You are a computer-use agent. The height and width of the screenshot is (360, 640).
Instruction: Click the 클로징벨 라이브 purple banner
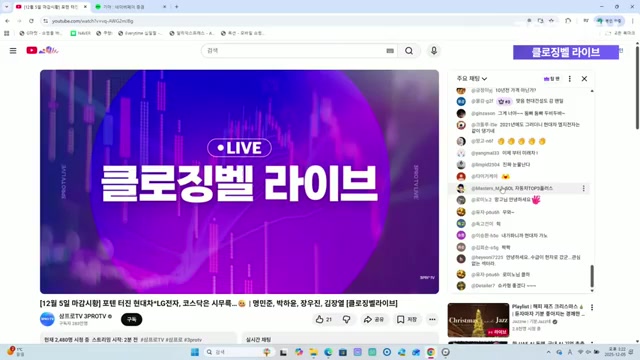click(566, 52)
